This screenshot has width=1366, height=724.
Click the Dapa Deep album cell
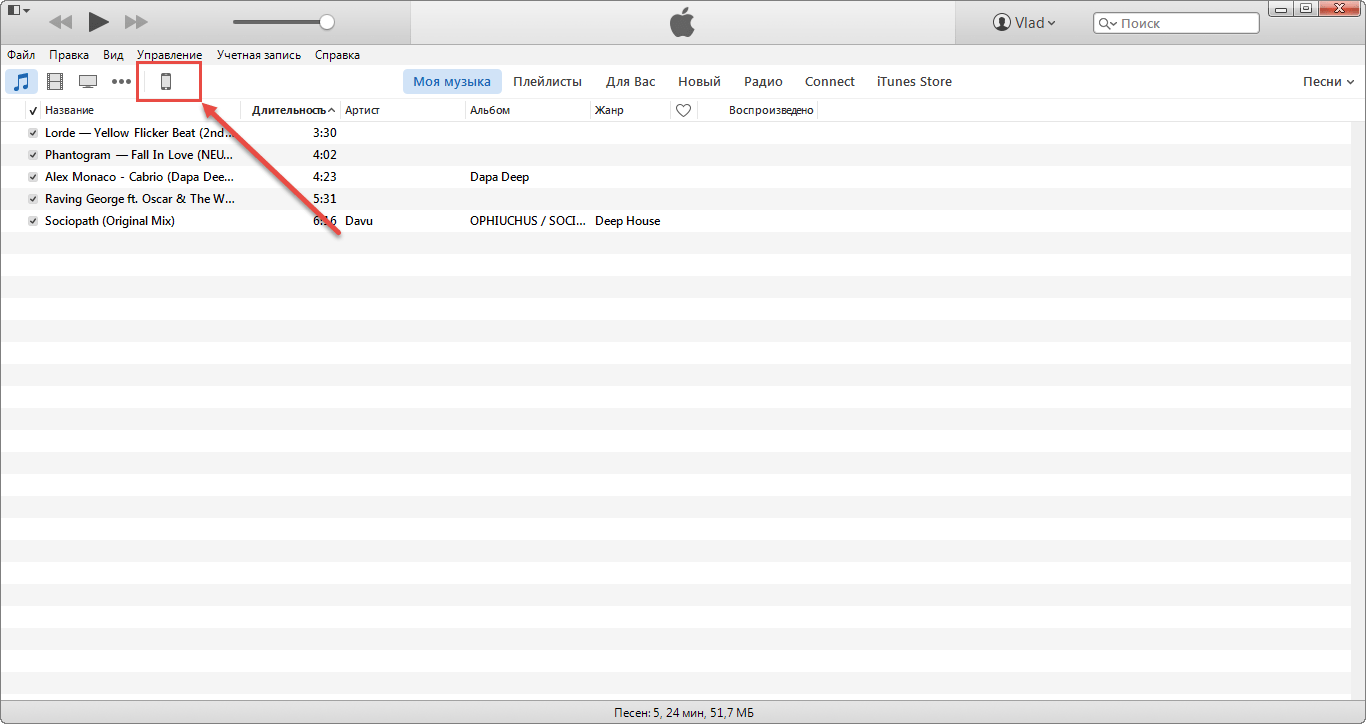coord(499,177)
